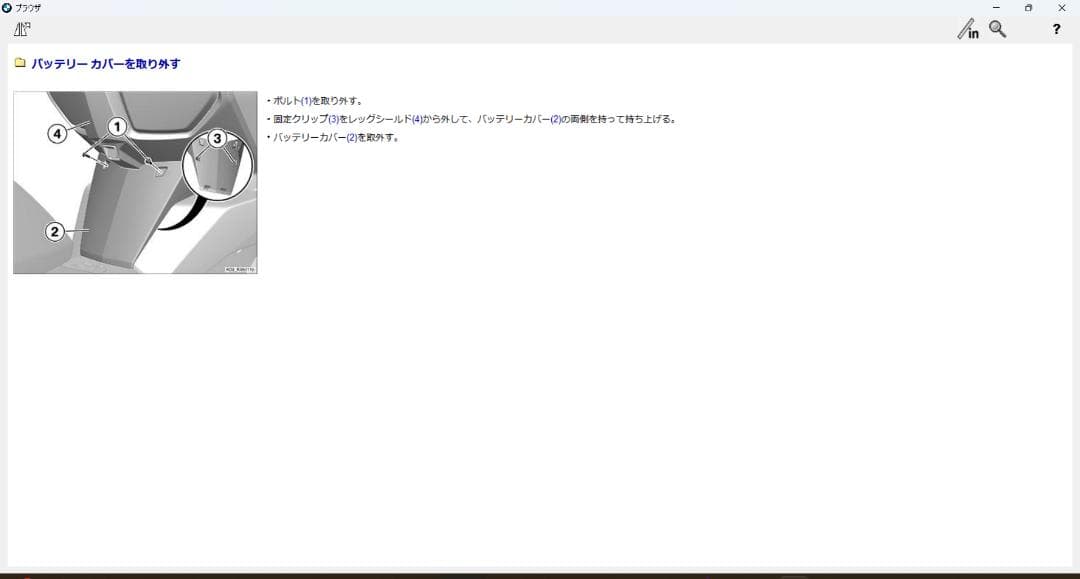Restore down the ブラウザ window
Image resolution: width=1080 pixels, height=579 pixels.
tap(1028, 7)
